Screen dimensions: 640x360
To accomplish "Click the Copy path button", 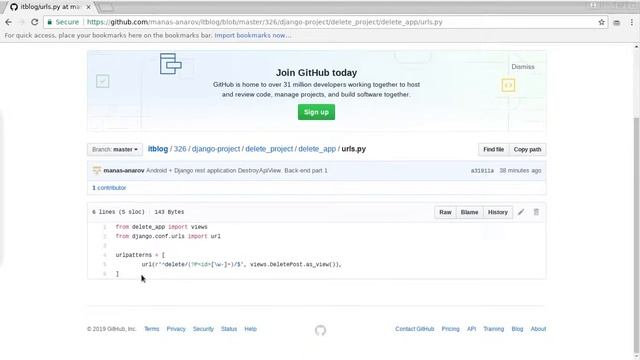I will click(527, 149).
